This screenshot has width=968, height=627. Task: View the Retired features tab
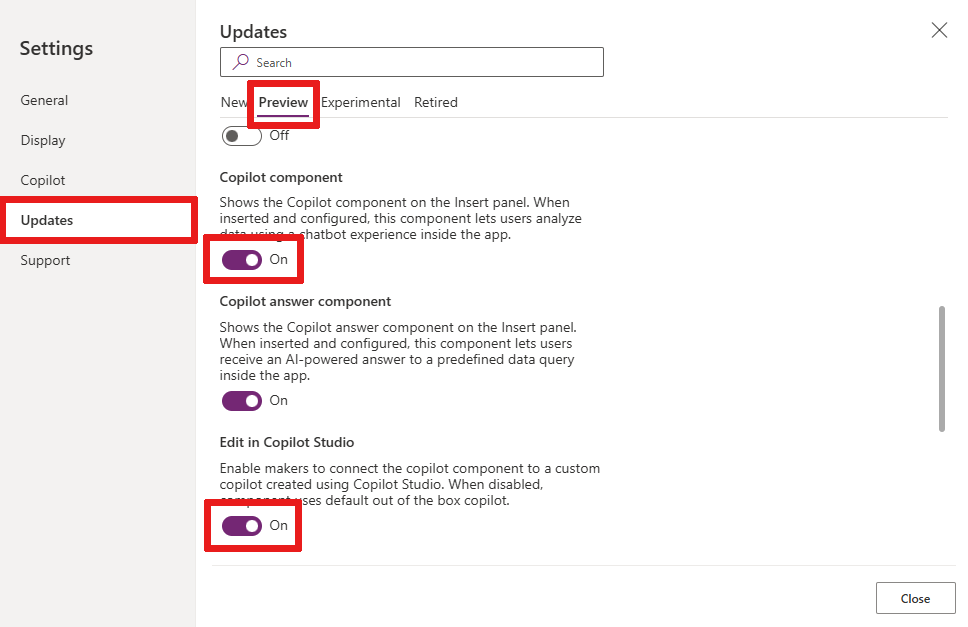point(435,102)
